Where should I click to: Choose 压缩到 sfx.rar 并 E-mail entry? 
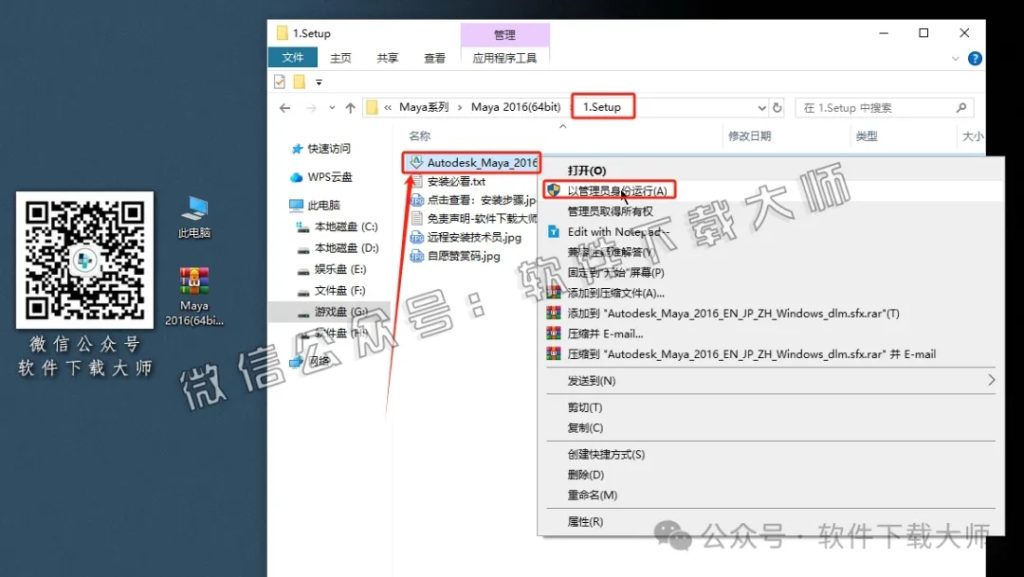752,354
